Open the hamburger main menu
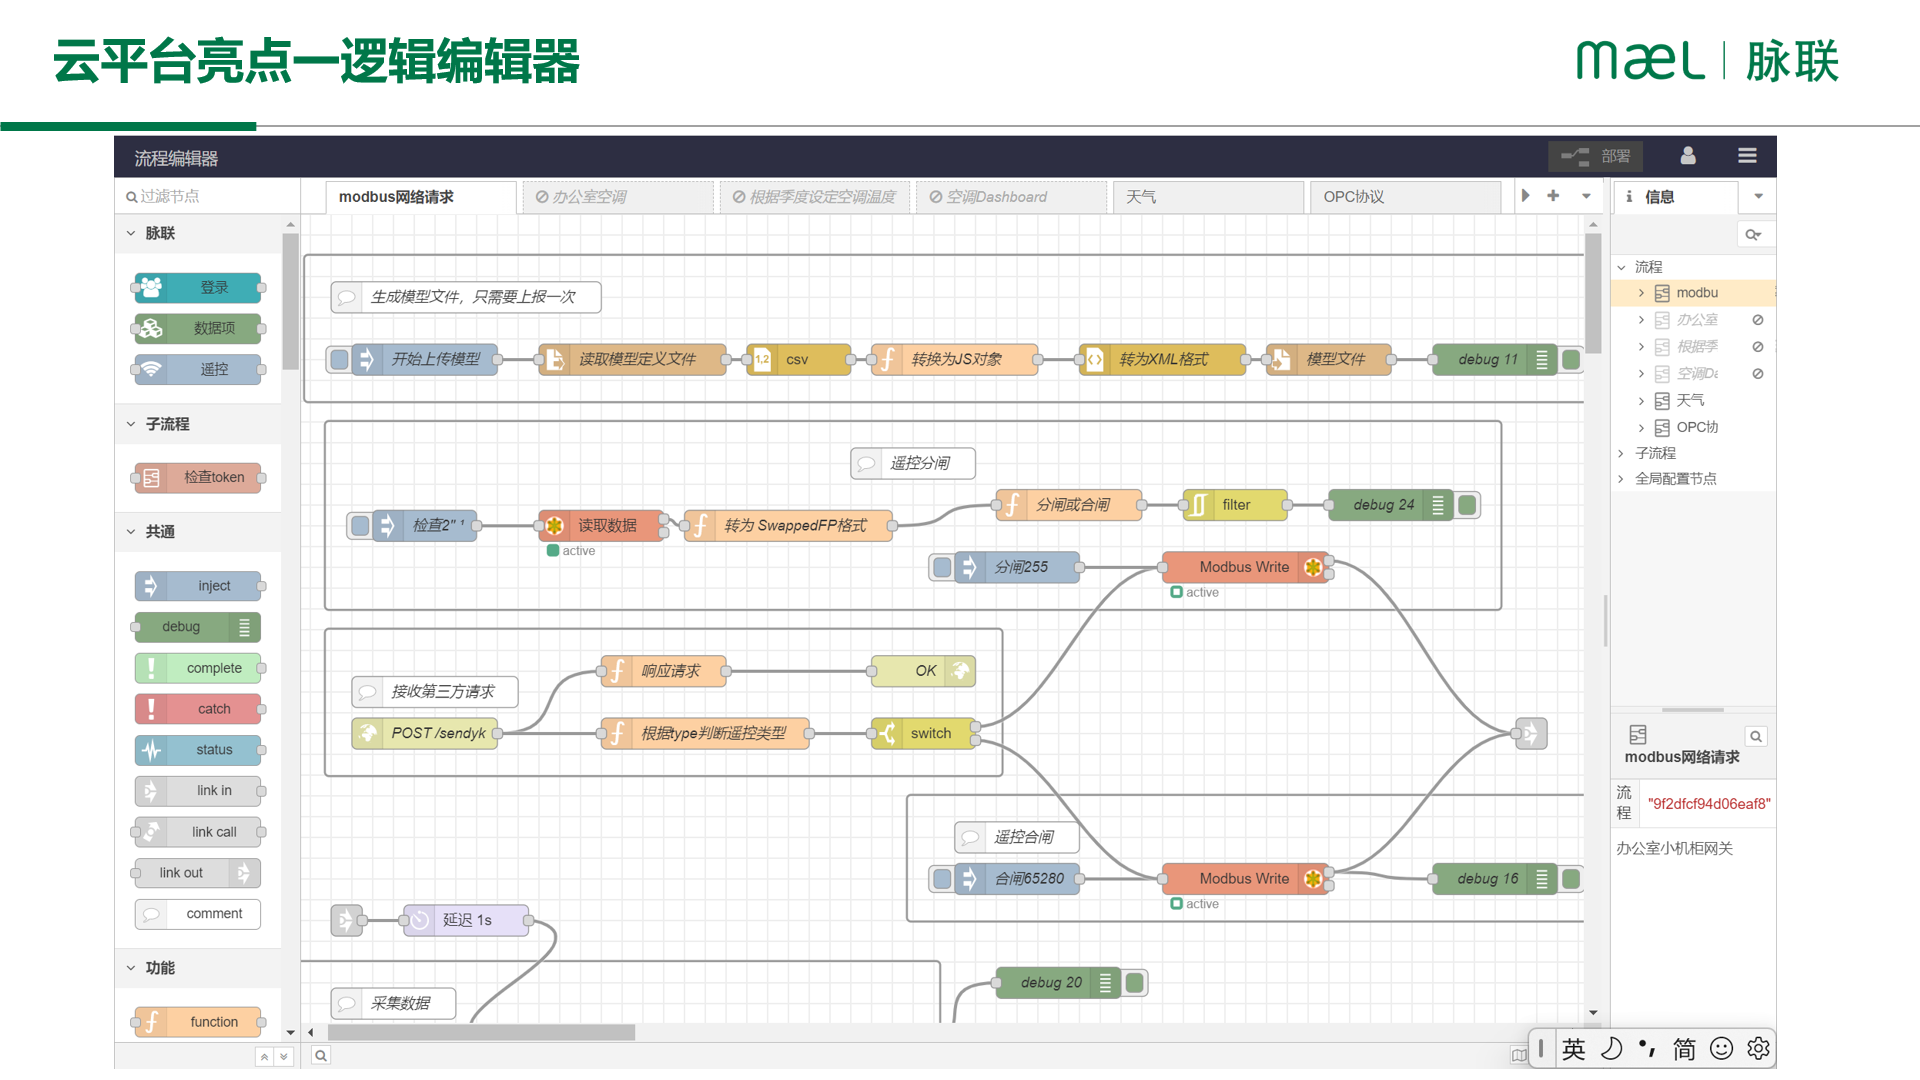Screen dimensions: 1920x1080 pyautogui.click(x=1747, y=156)
